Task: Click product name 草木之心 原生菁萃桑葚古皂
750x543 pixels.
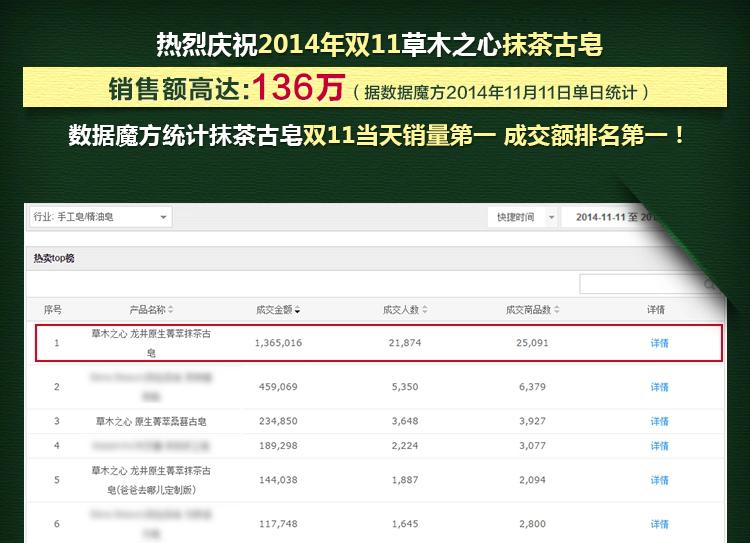Action: (x=151, y=421)
